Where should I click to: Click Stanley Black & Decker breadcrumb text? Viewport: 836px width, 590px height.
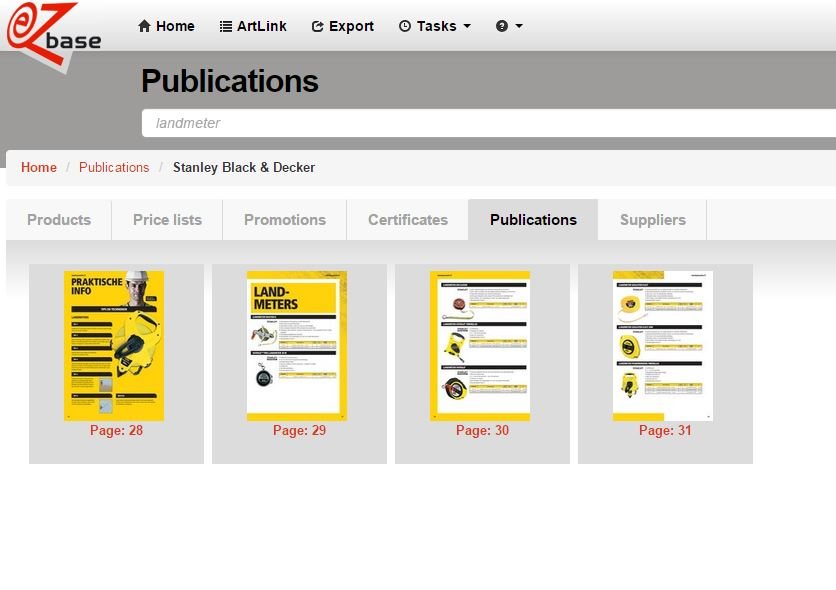click(x=244, y=167)
